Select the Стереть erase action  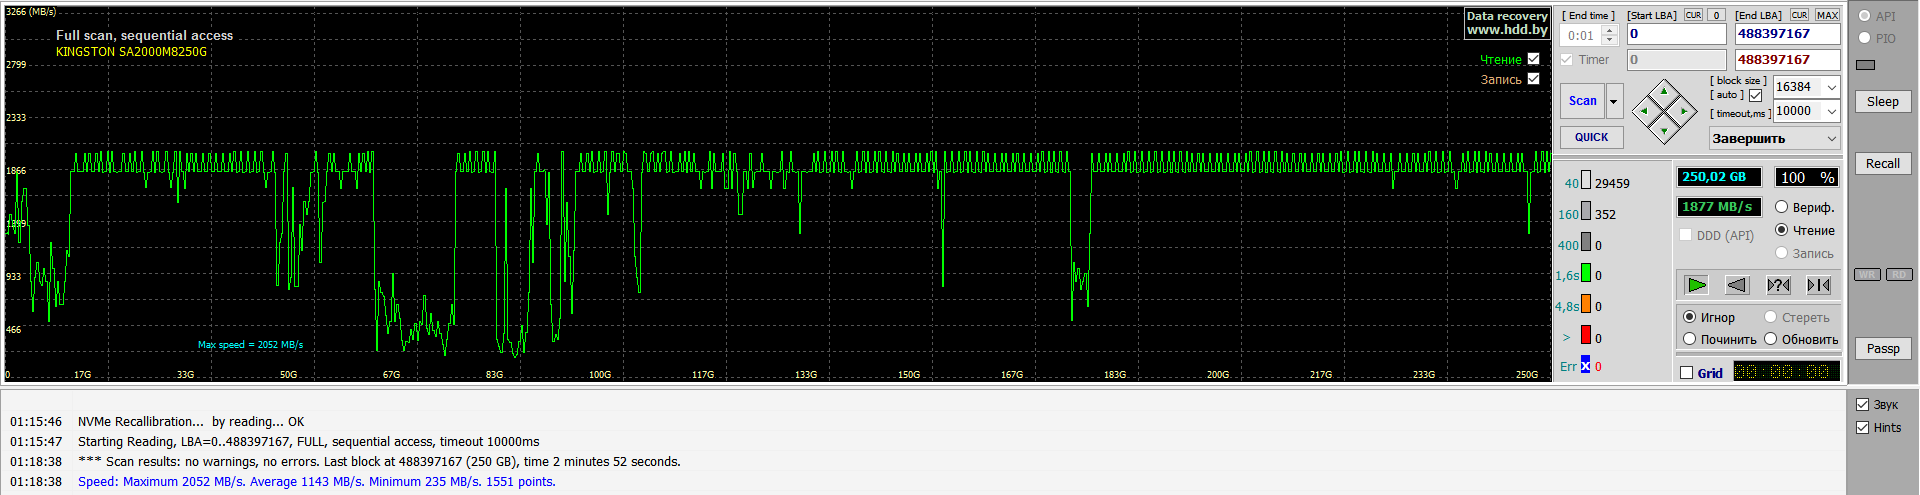(1770, 317)
